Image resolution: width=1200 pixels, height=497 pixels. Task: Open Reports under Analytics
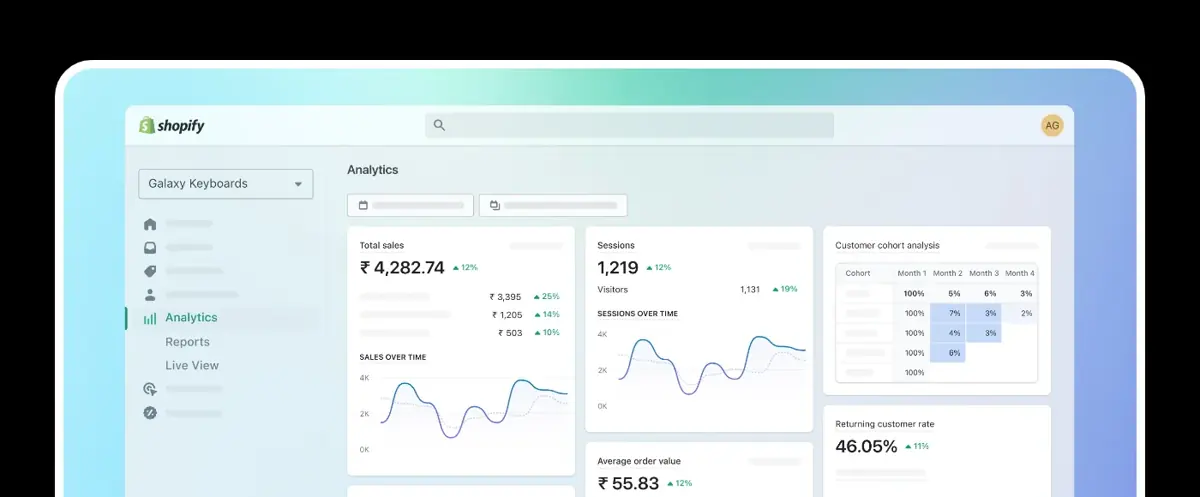click(x=187, y=342)
